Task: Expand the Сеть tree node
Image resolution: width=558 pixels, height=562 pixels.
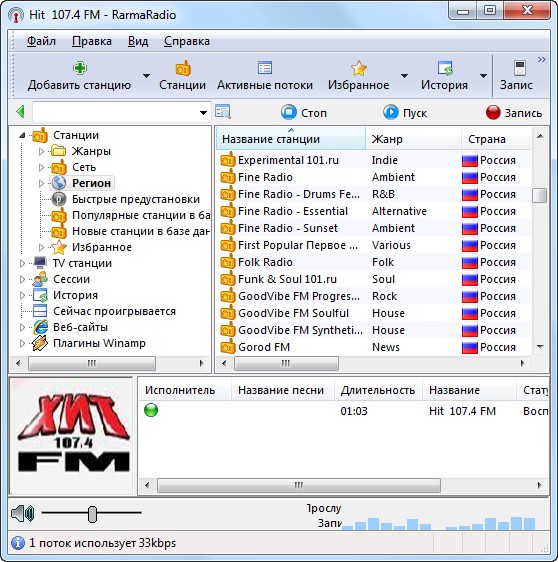Action: click(x=41, y=167)
